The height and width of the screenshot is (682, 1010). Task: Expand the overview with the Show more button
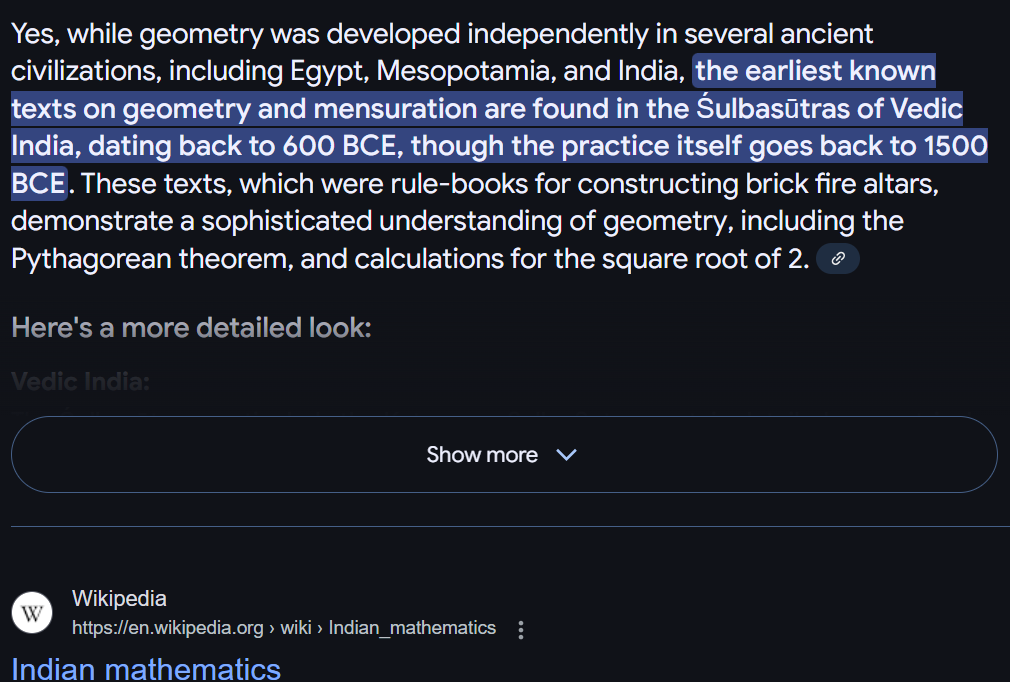(x=503, y=455)
